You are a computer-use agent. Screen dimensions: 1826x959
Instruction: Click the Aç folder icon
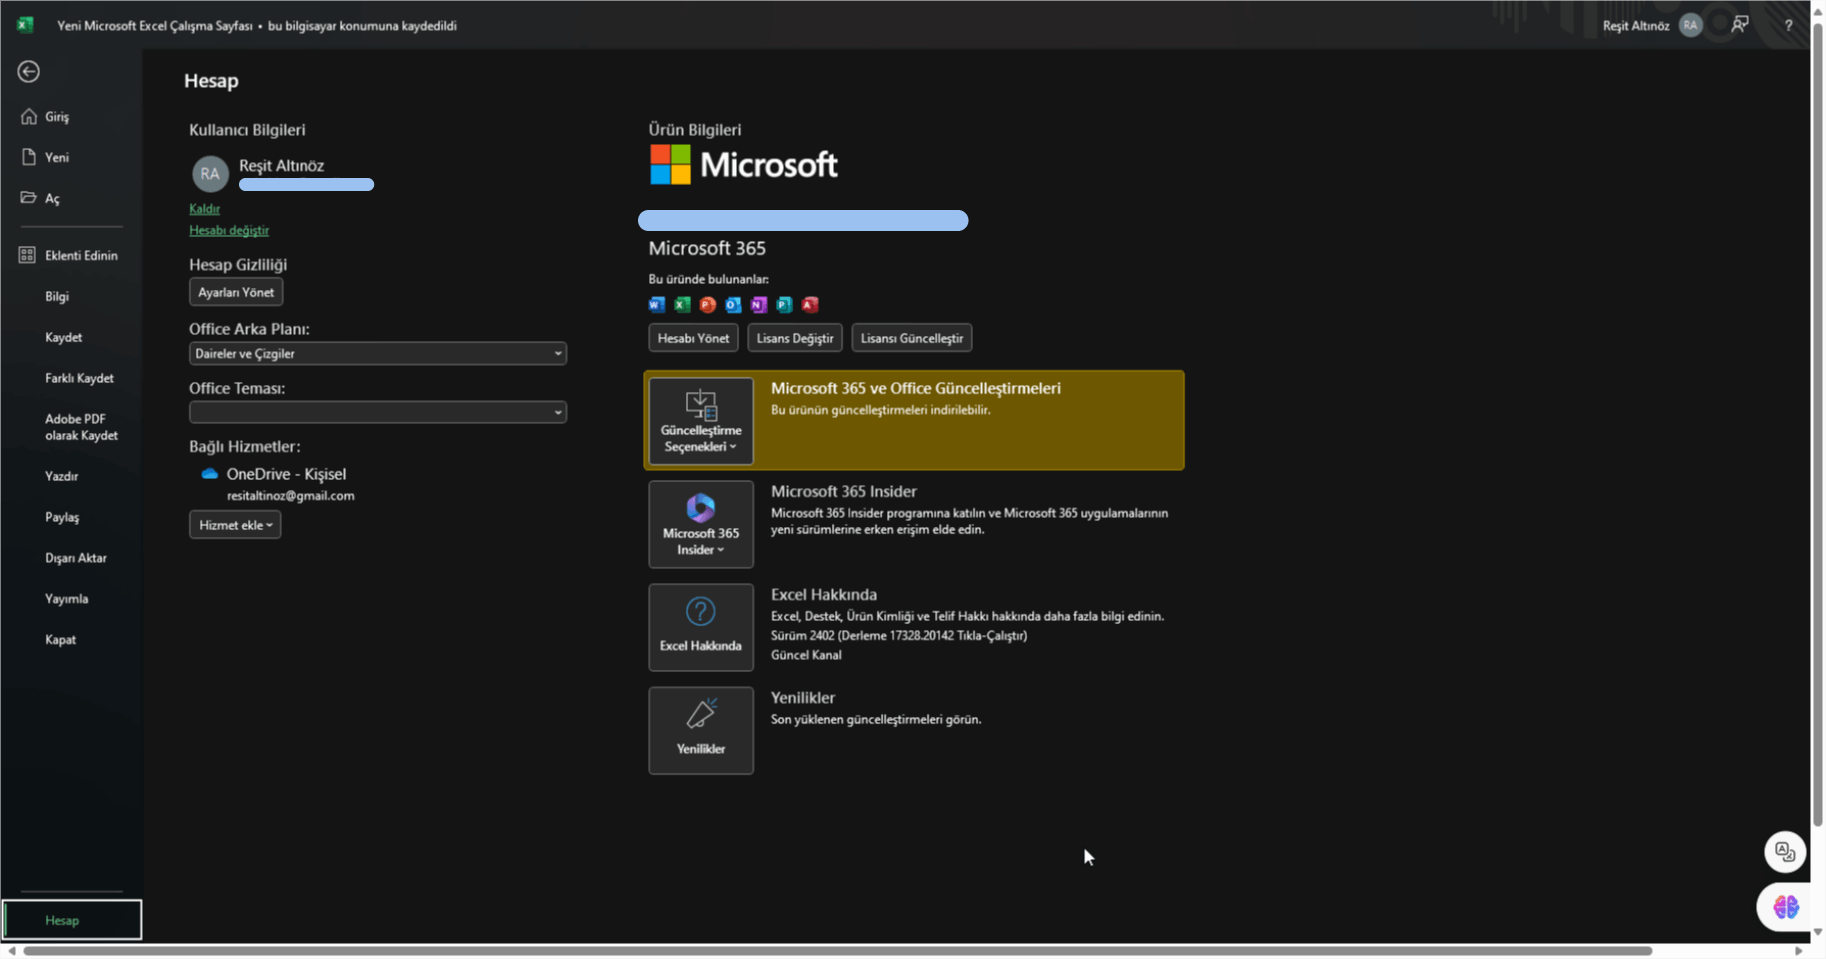pos(28,198)
